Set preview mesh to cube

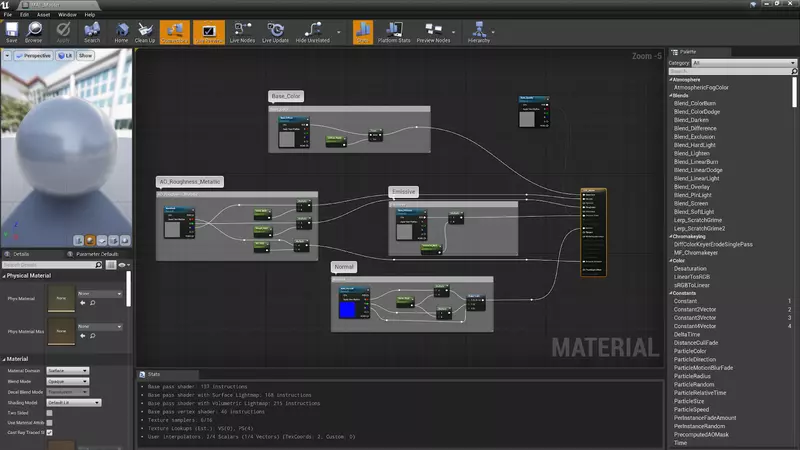pos(113,240)
